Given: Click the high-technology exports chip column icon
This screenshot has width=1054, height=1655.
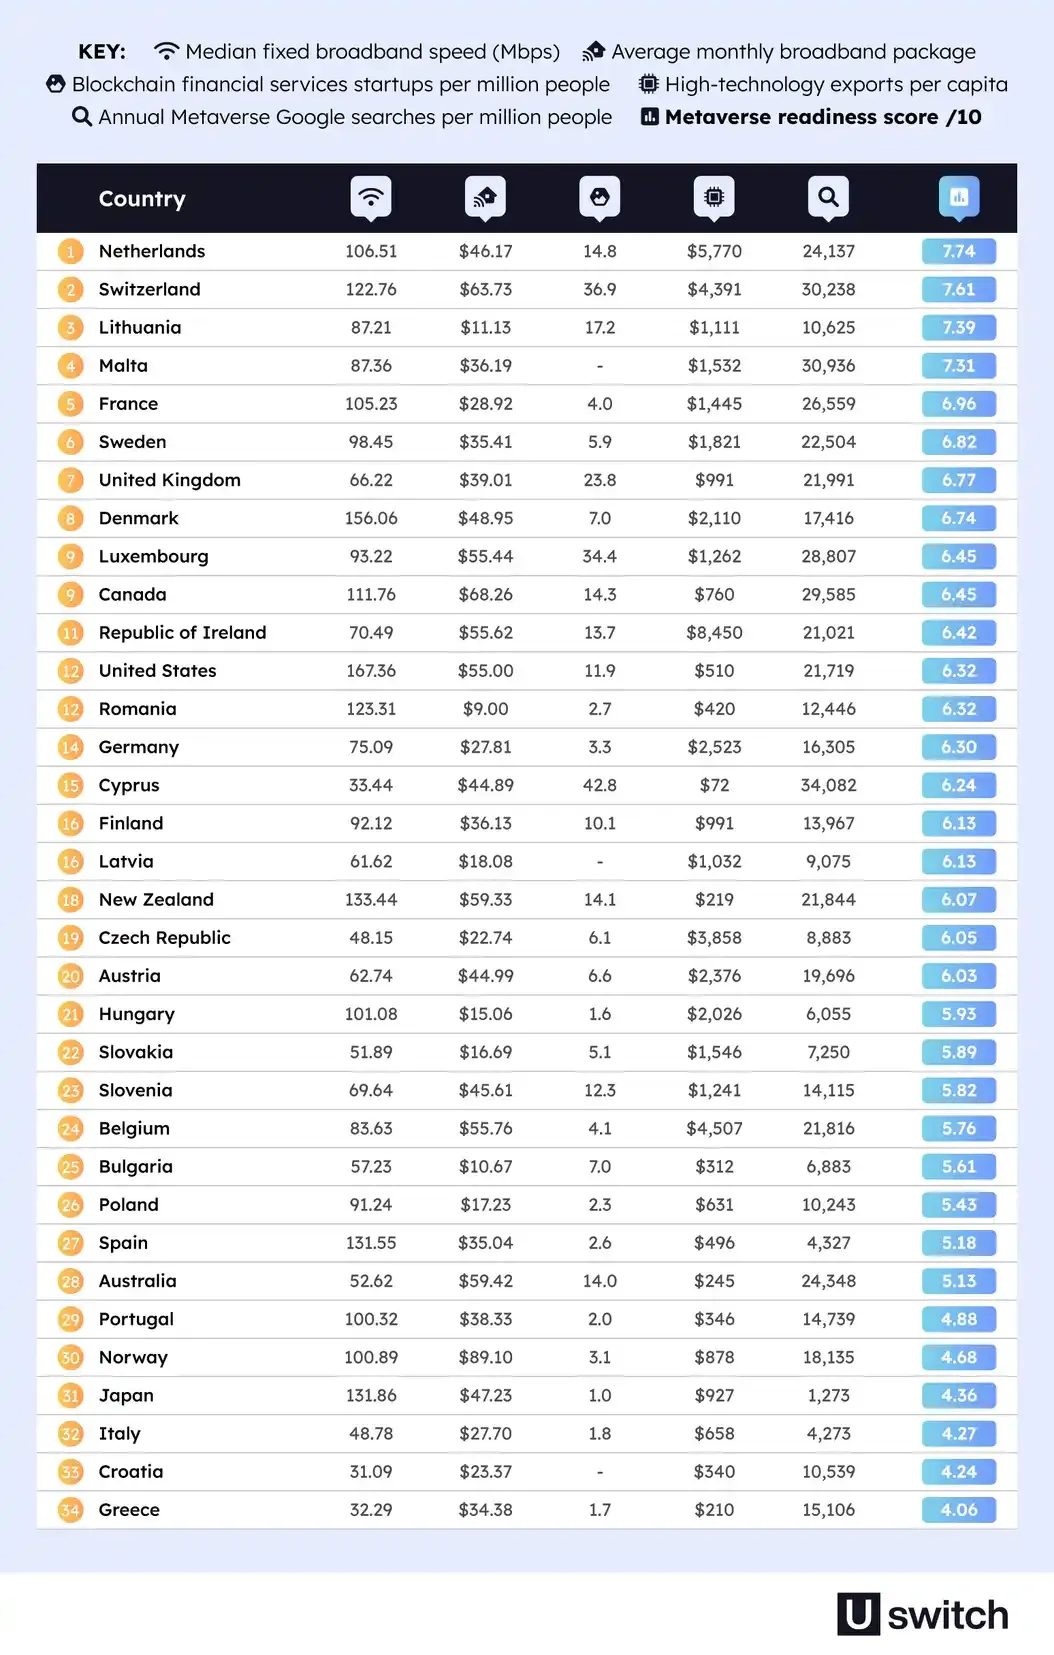Looking at the screenshot, I should pyautogui.click(x=714, y=197).
